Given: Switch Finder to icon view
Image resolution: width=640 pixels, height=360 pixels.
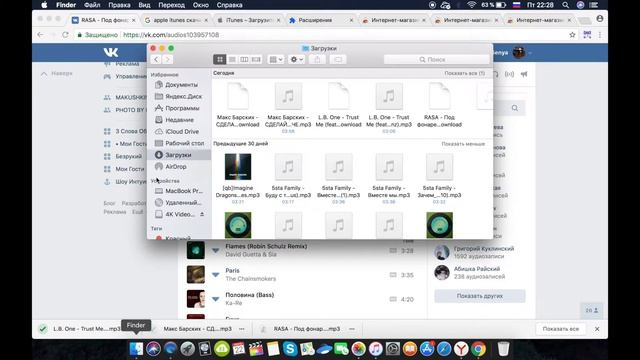Looking at the screenshot, I should click(220, 60).
